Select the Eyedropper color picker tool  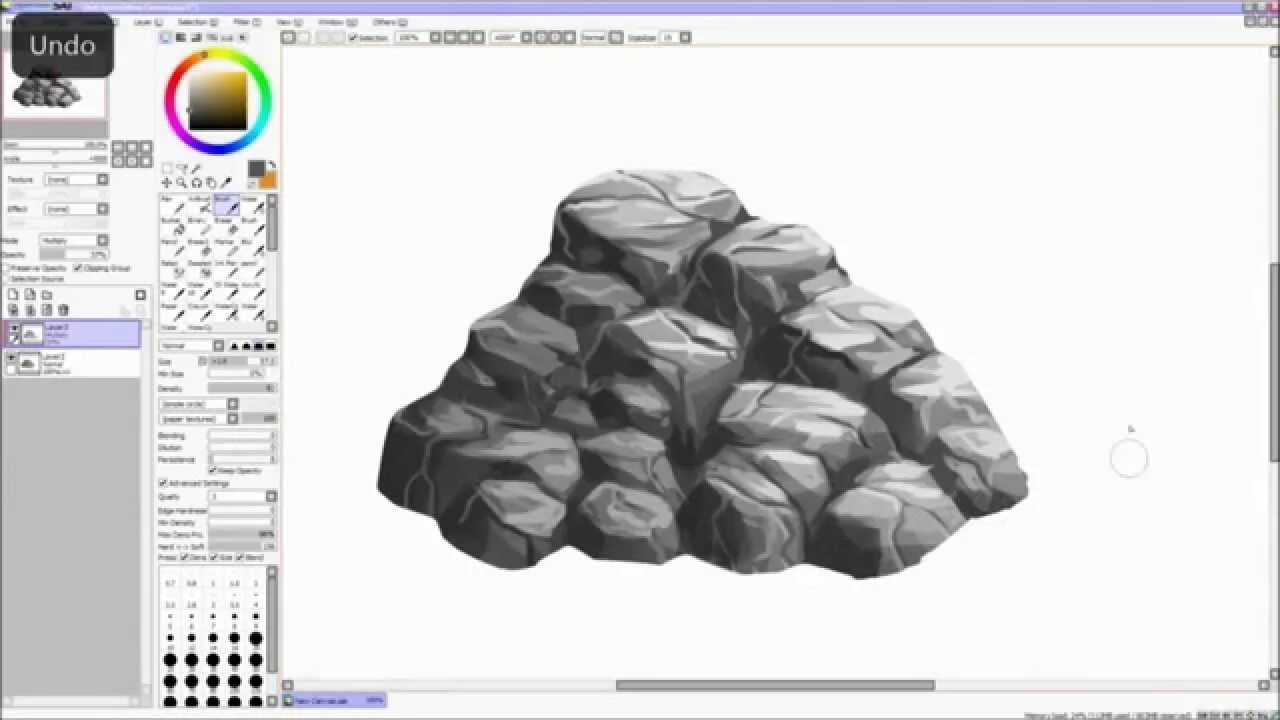point(225,183)
